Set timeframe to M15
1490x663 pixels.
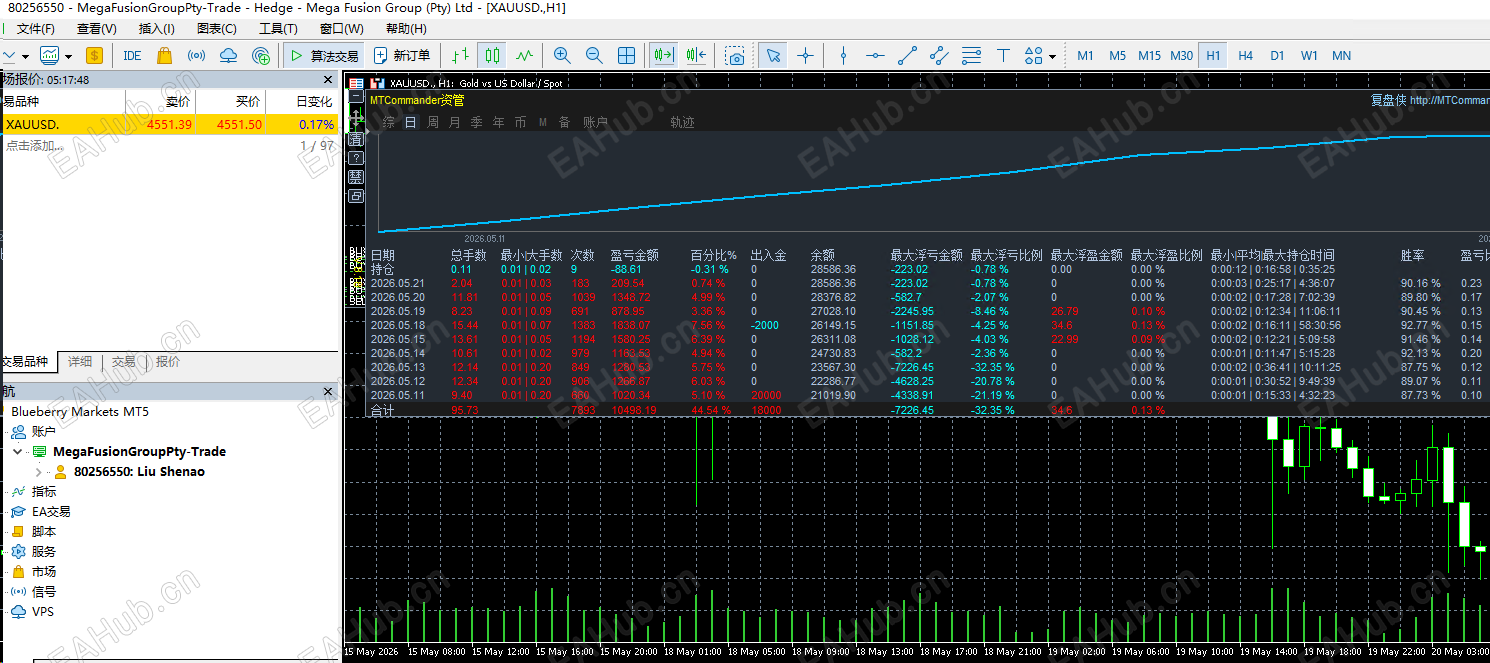pos(1149,56)
